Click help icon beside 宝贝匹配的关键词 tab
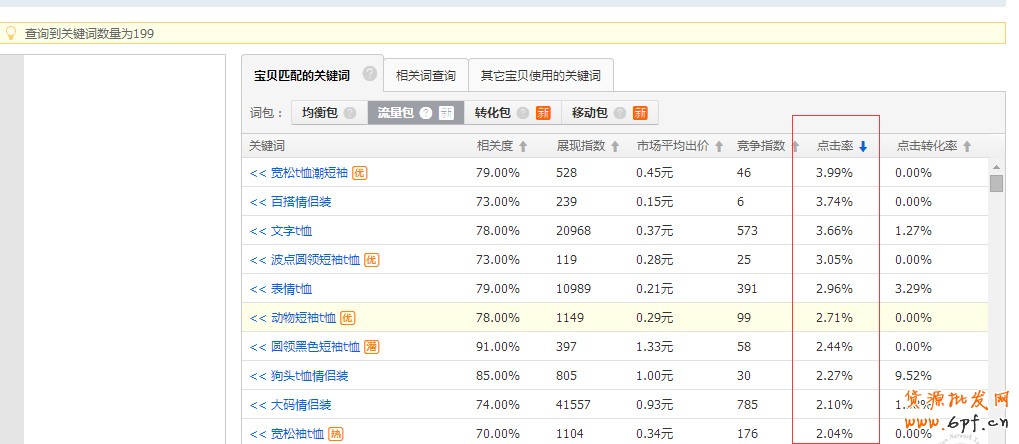 (x=370, y=74)
